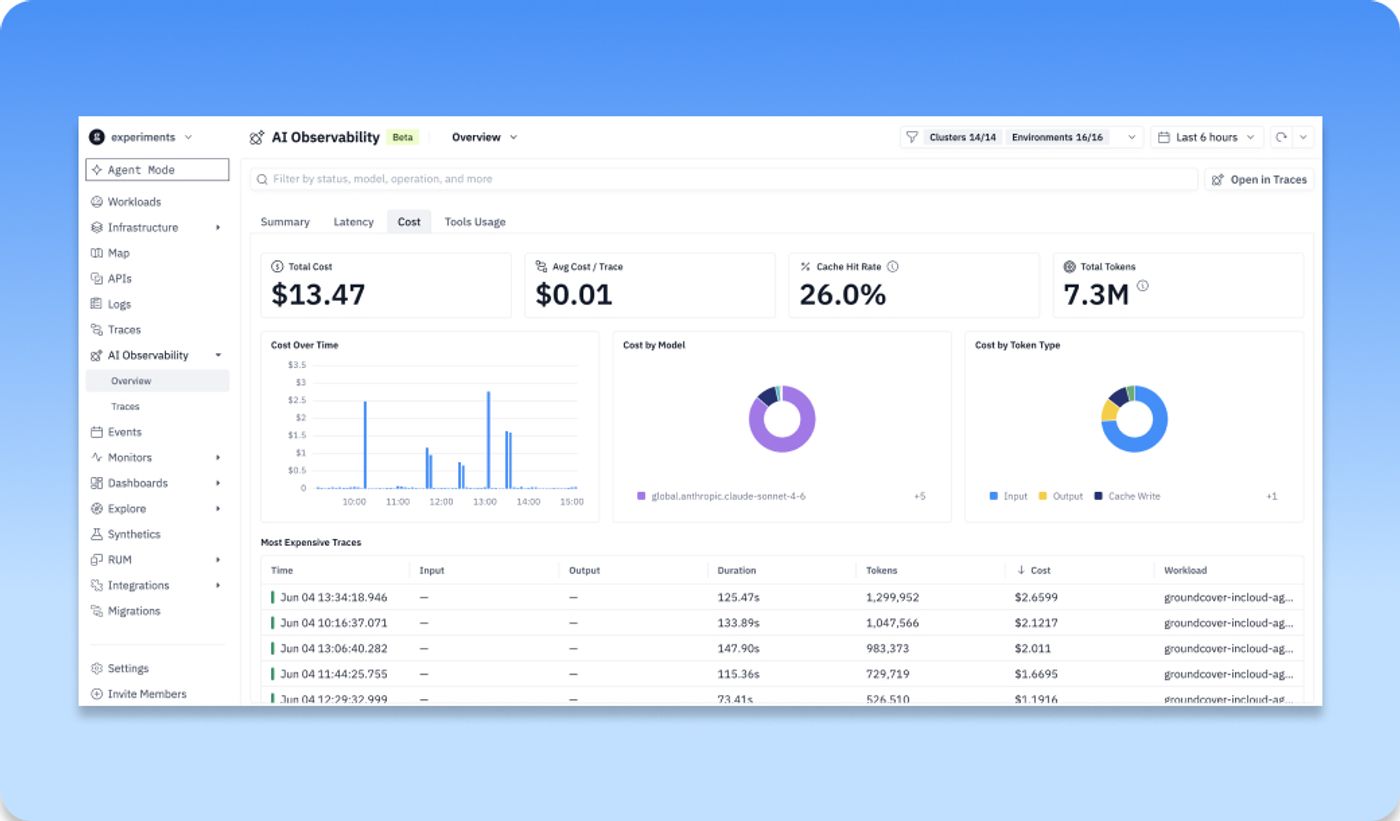Screen dimensions: 1400x821
Task: Click the Settings gear icon
Action: (97, 668)
